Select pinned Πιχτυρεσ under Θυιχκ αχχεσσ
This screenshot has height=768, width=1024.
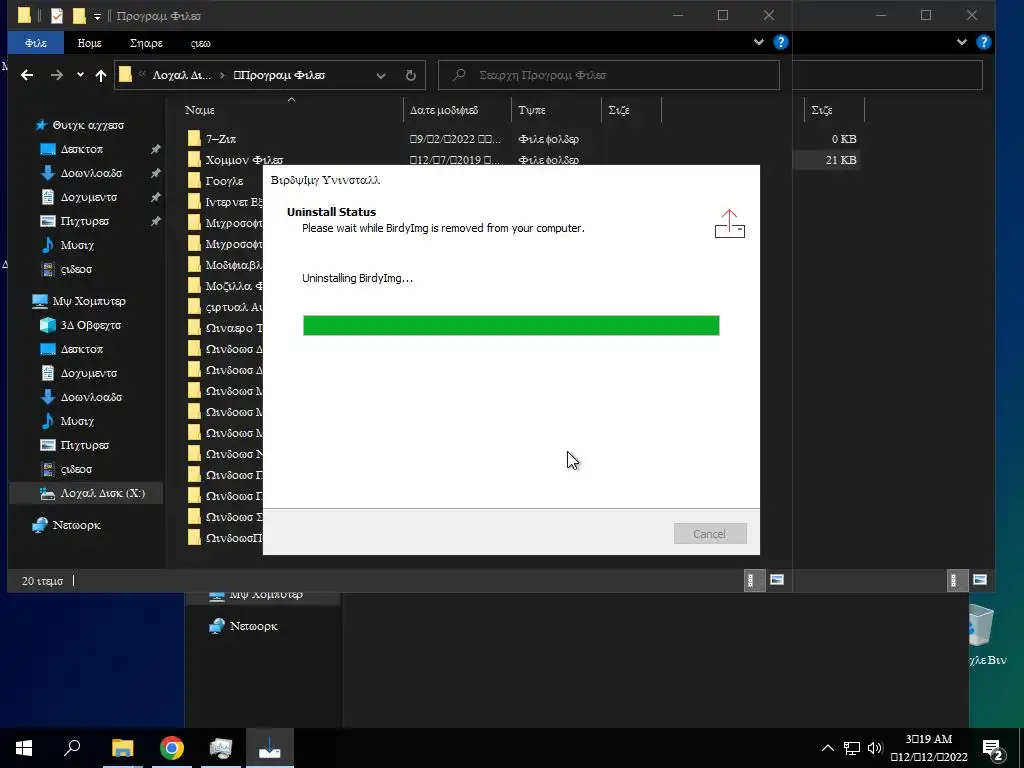[x=84, y=221]
